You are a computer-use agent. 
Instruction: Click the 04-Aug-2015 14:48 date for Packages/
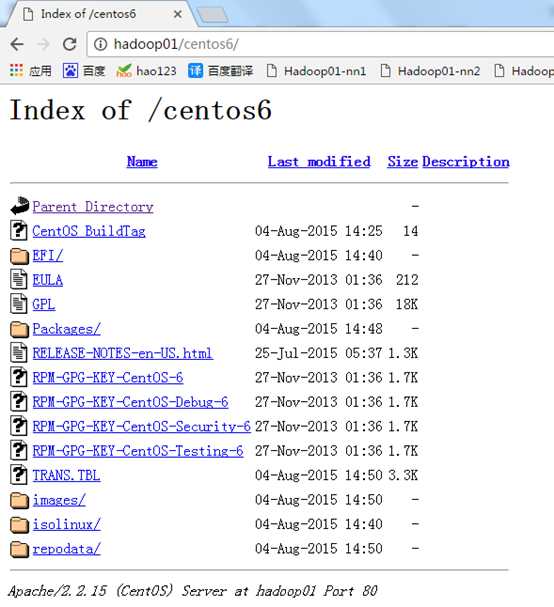[319, 329]
